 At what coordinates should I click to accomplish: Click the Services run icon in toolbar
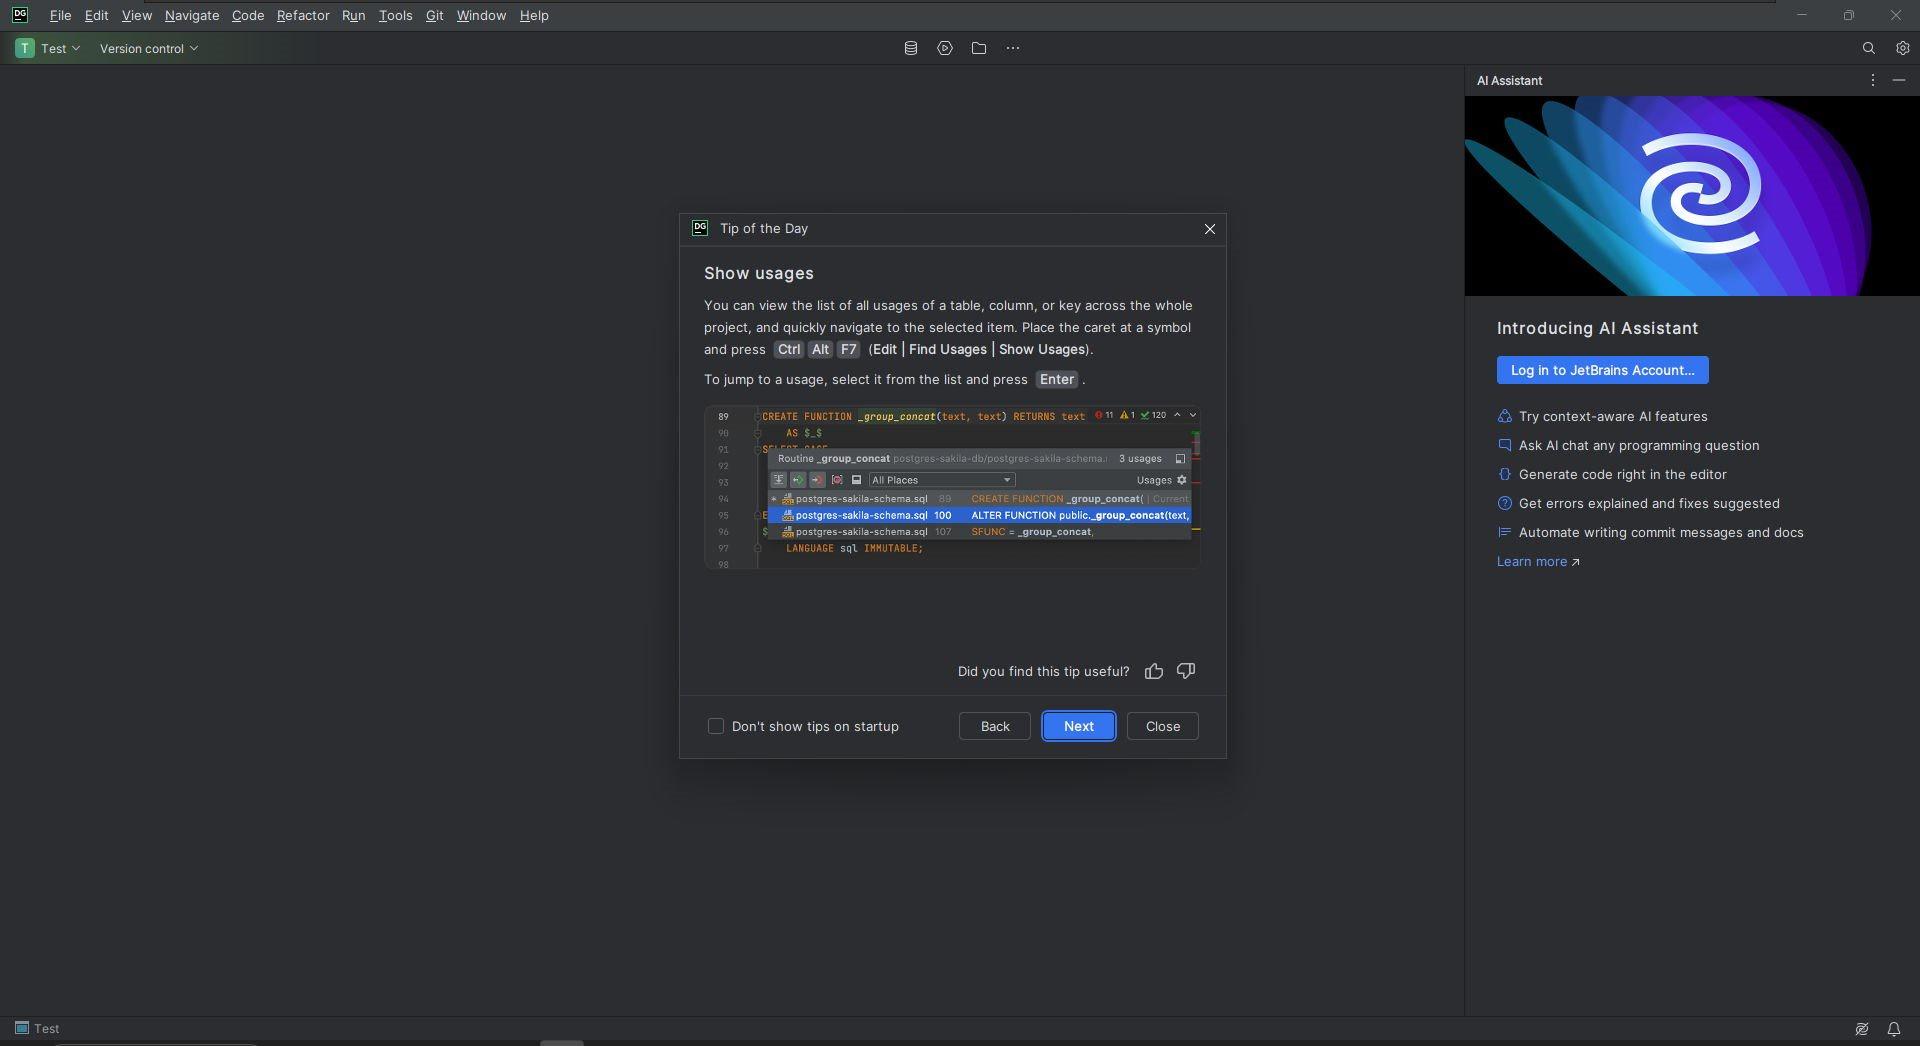click(x=944, y=48)
